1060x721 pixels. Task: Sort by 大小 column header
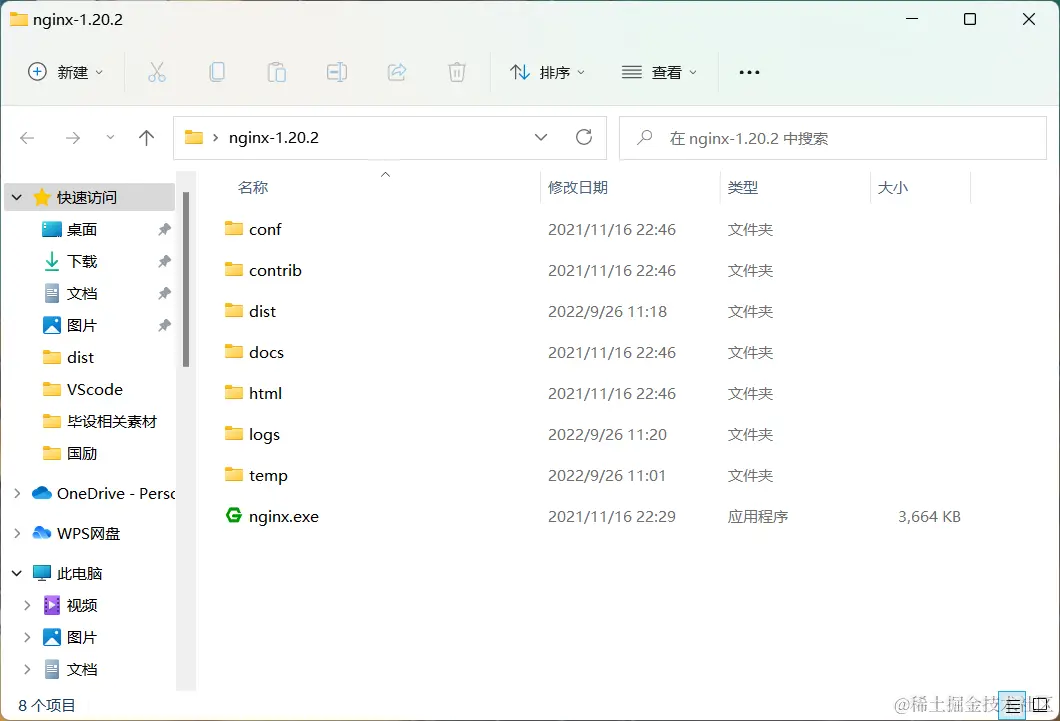[892, 187]
